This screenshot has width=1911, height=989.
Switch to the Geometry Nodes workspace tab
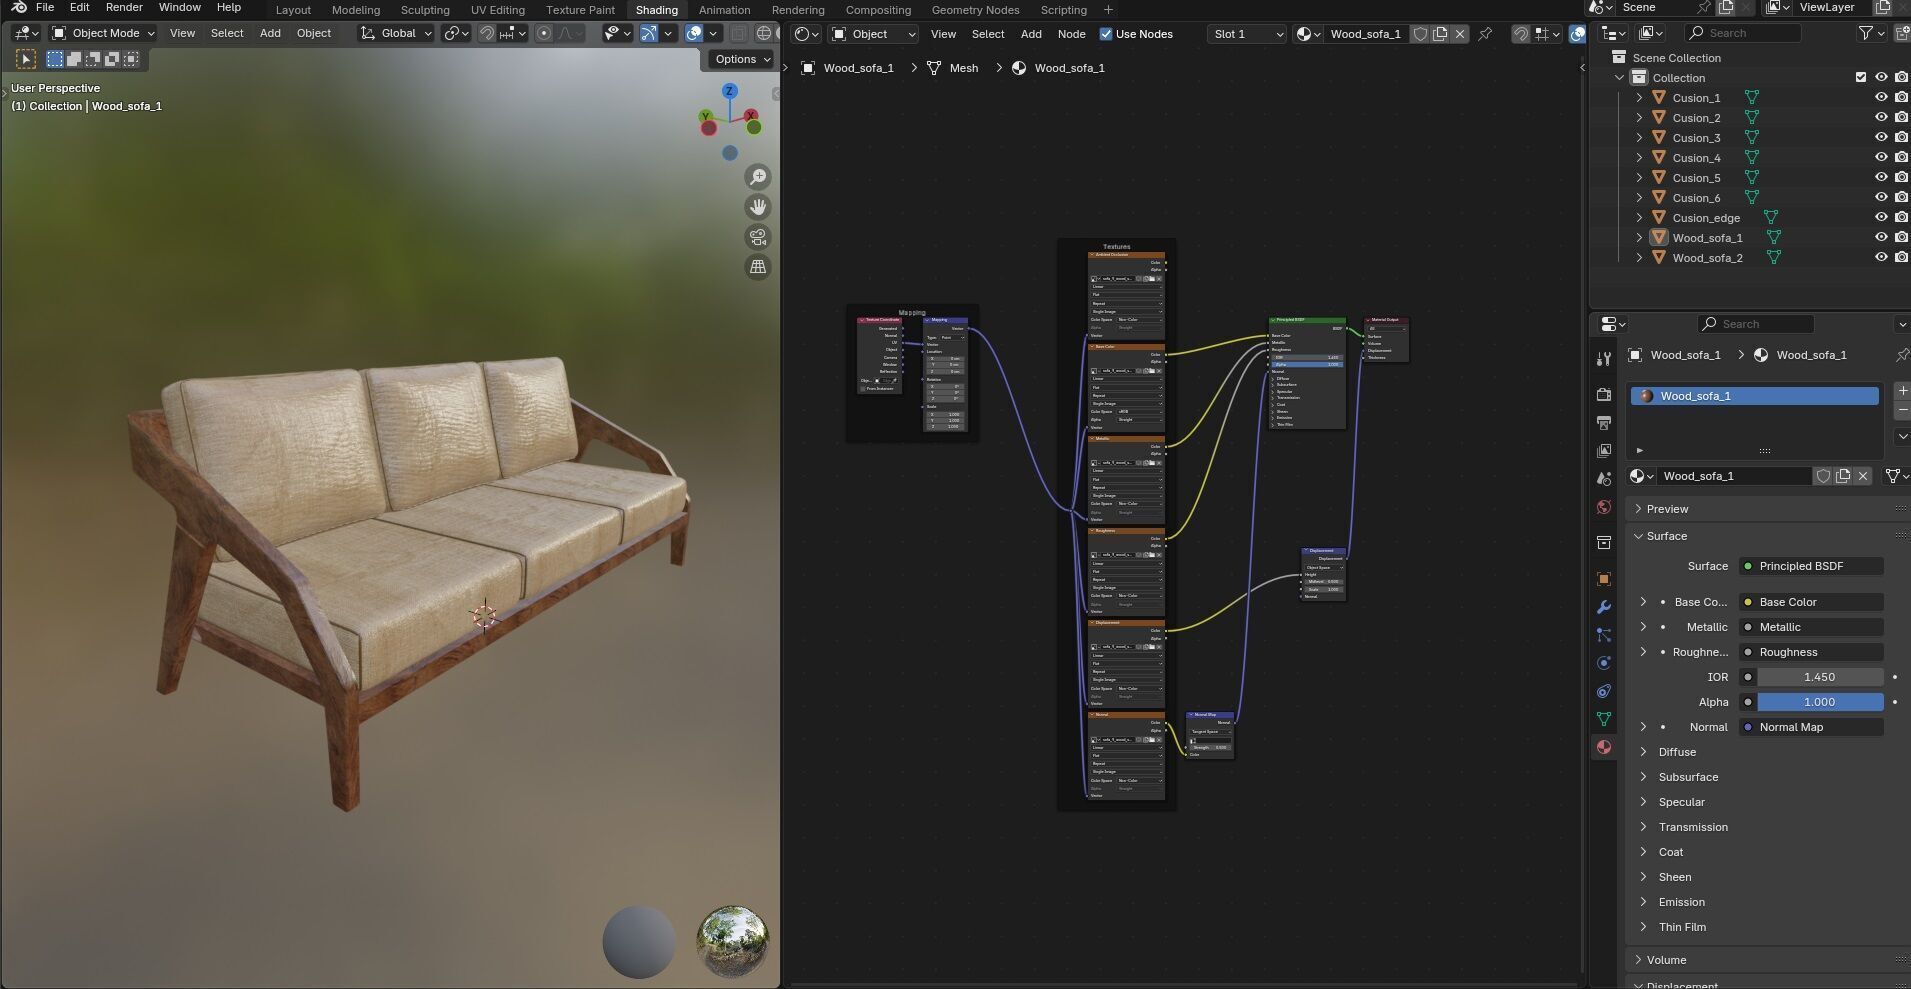[975, 10]
